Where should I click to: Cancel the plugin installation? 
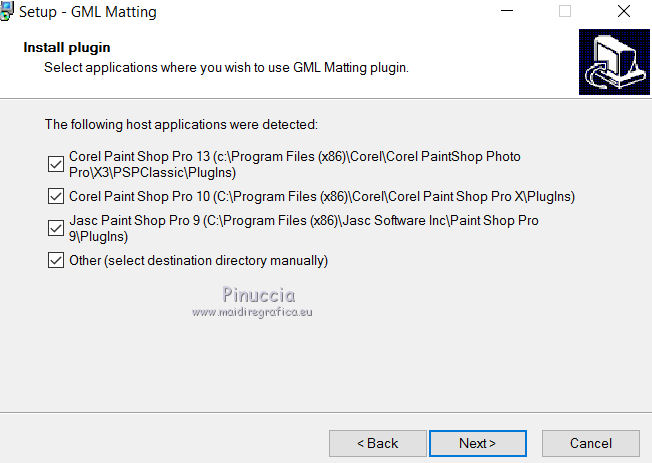tap(590, 443)
